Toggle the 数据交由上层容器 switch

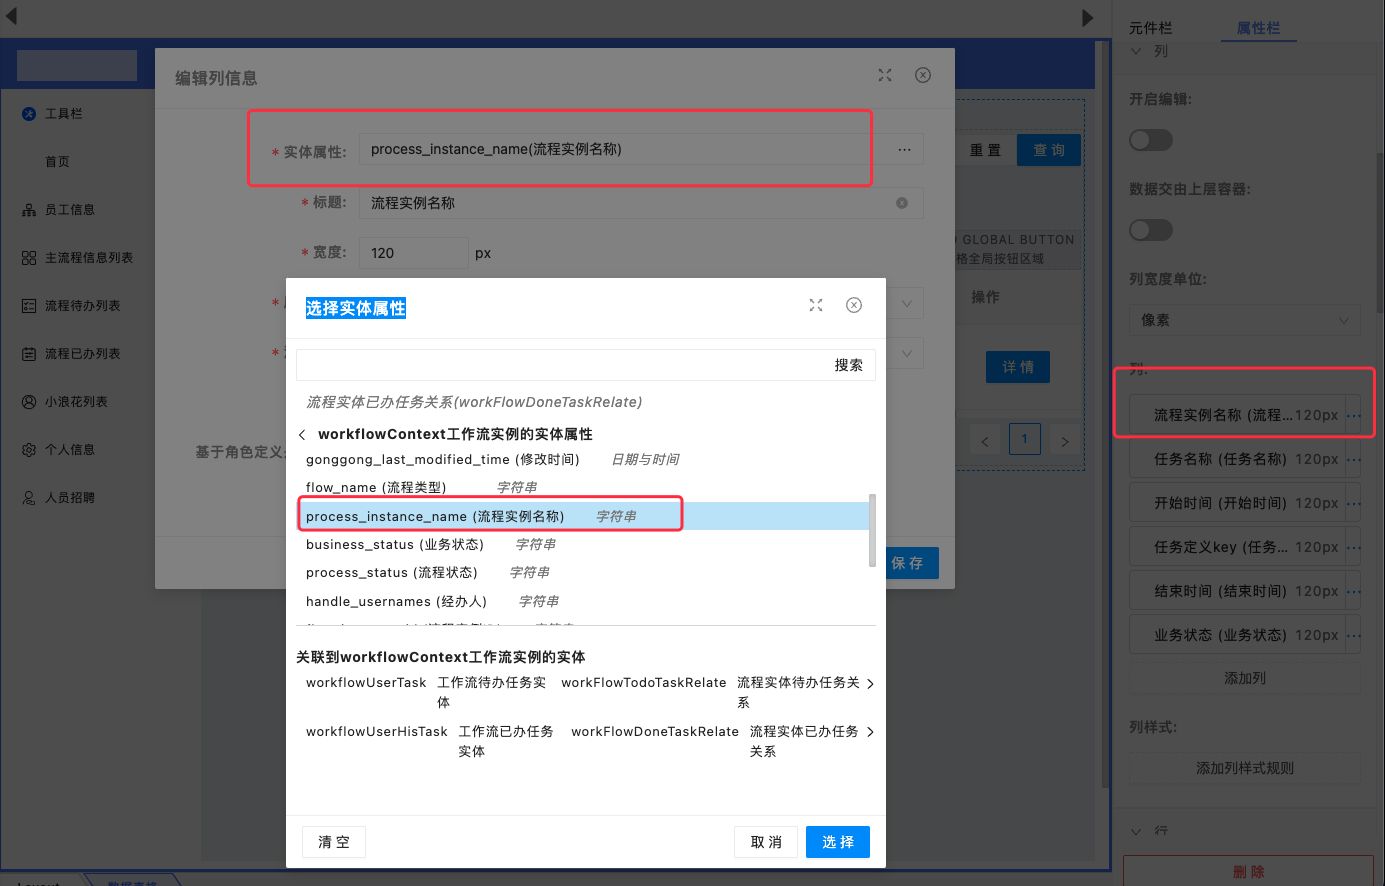tap(1150, 230)
